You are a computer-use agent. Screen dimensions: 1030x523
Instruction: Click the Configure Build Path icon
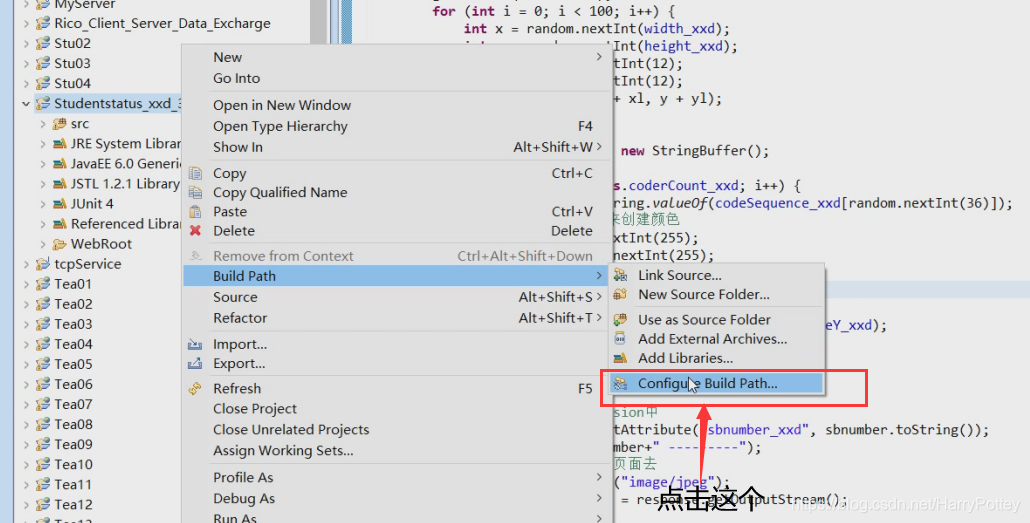point(620,384)
